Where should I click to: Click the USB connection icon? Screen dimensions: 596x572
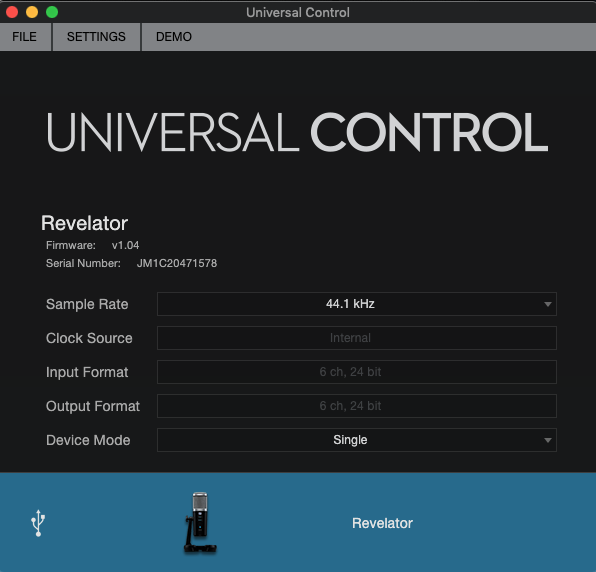[x=38, y=523]
